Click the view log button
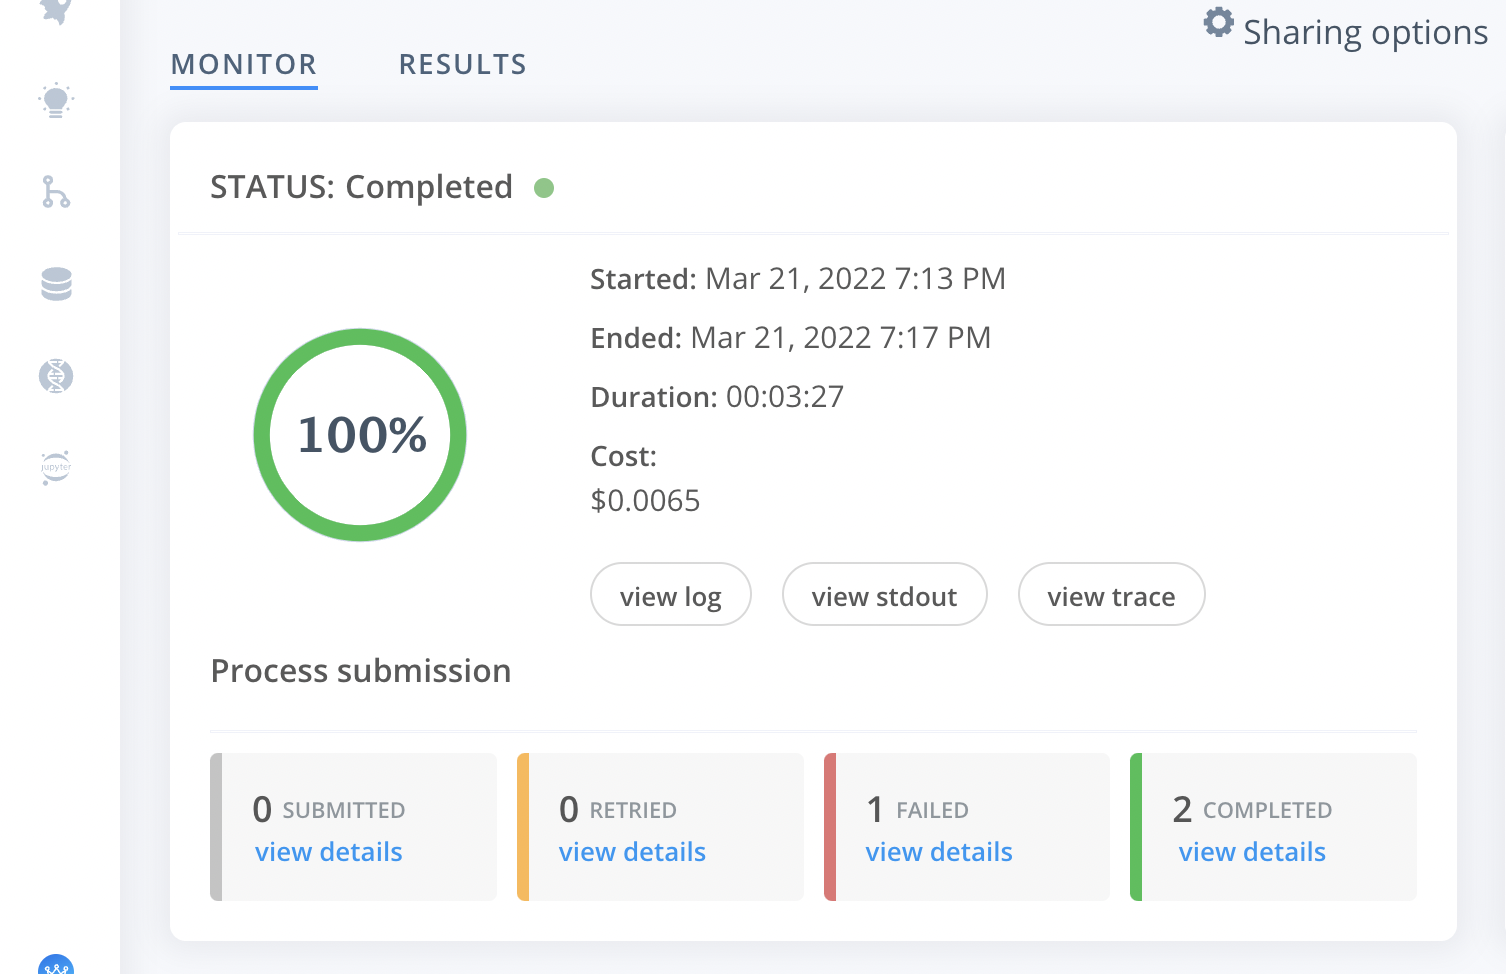The height and width of the screenshot is (974, 1506). click(670, 594)
